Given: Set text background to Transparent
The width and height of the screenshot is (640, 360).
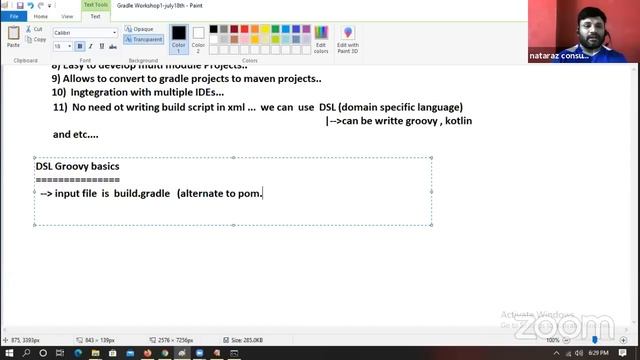Looking at the screenshot, I should pos(144,39).
